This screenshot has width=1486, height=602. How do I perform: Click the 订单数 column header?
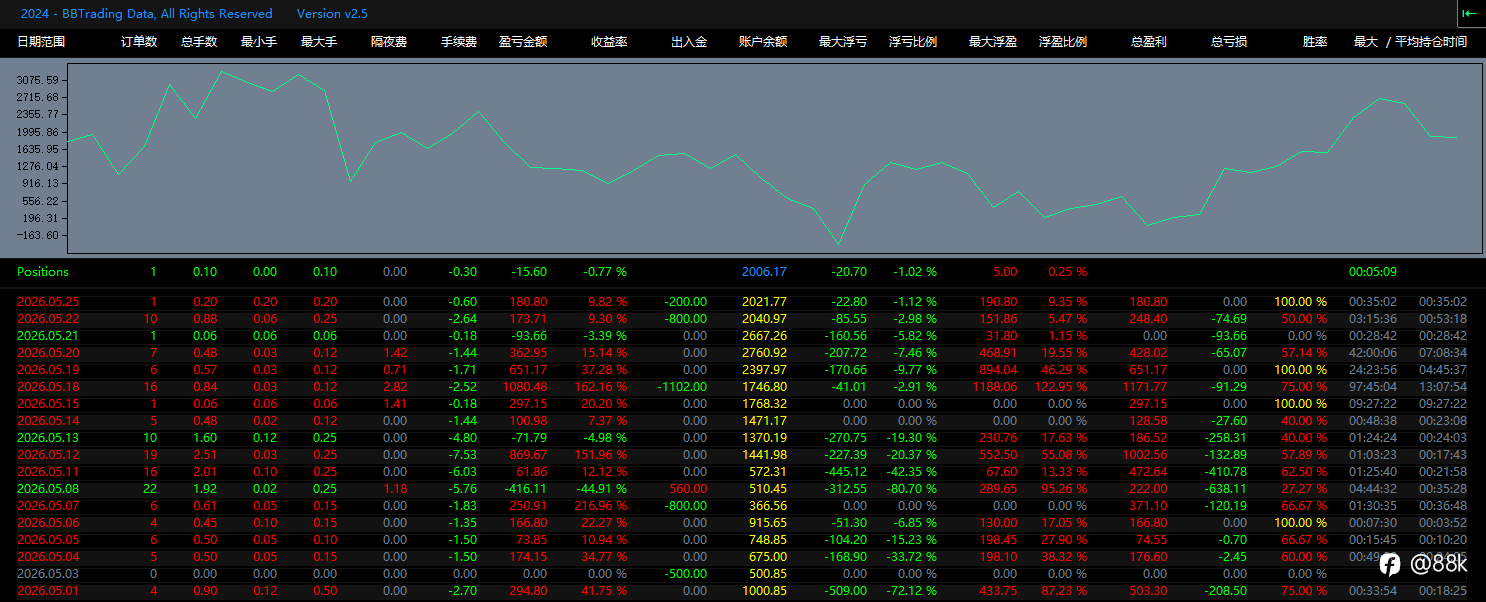[139, 42]
